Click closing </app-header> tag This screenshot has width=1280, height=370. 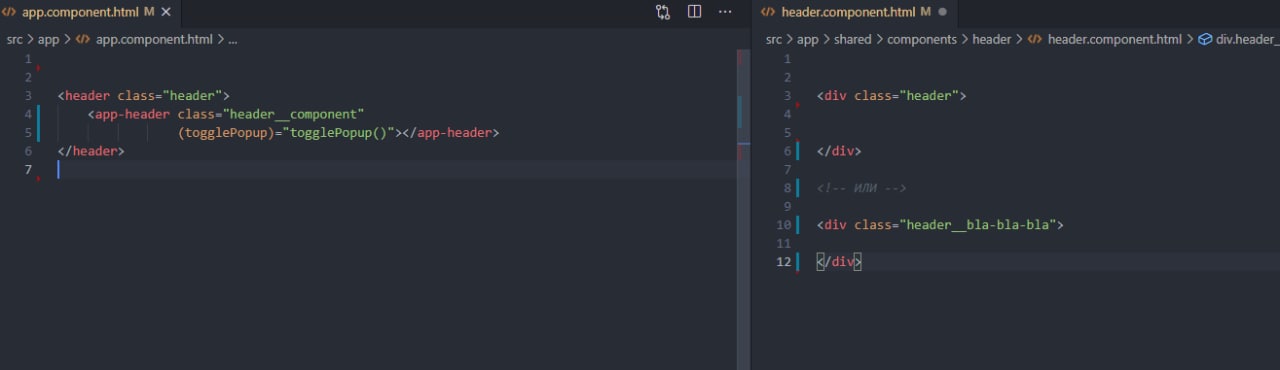[451, 133]
